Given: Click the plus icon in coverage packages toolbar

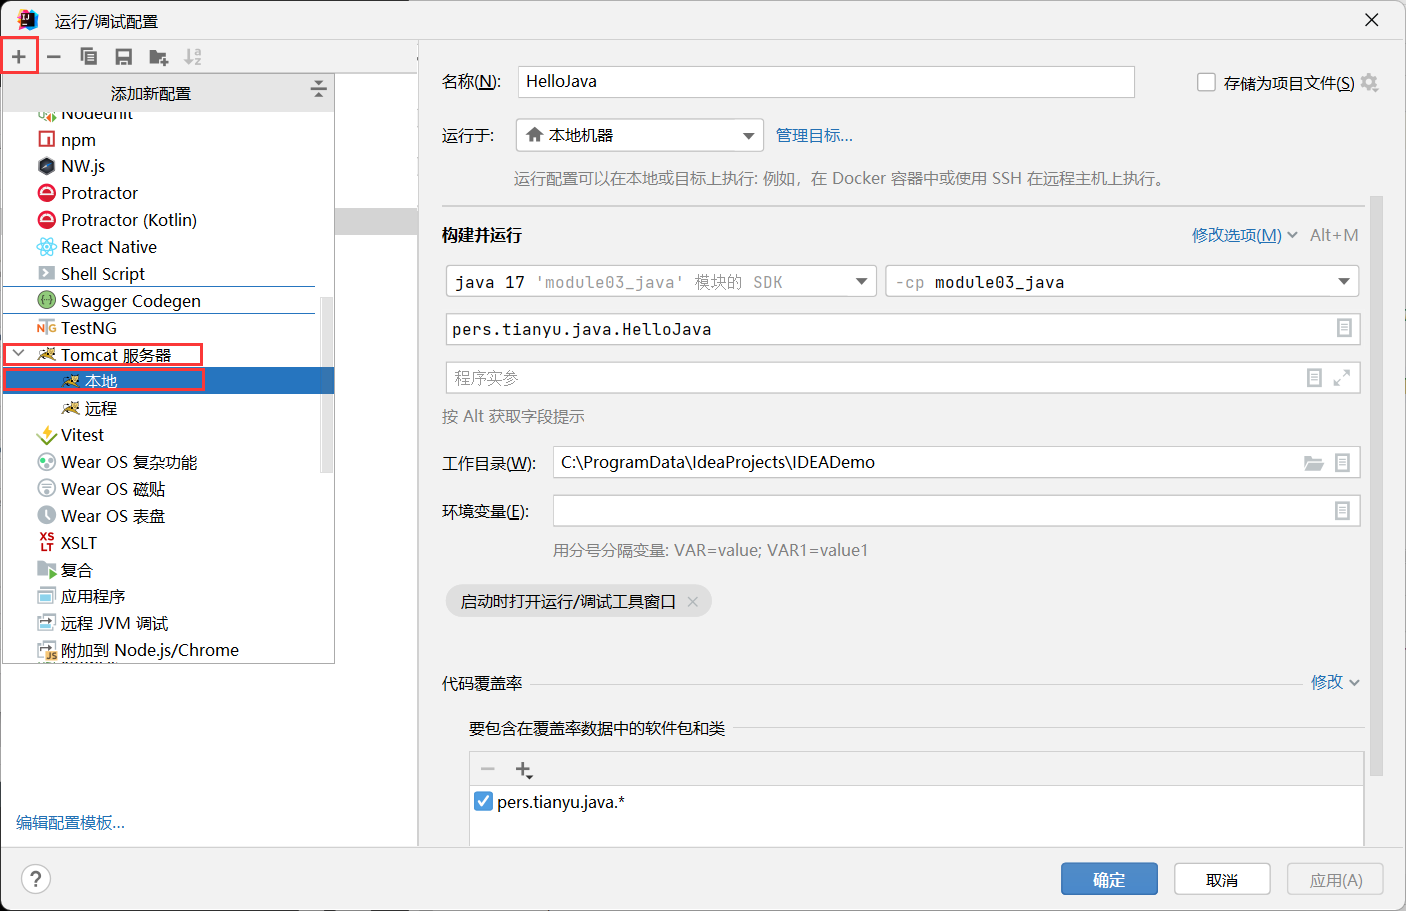Looking at the screenshot, I should [x=524, y=770].
